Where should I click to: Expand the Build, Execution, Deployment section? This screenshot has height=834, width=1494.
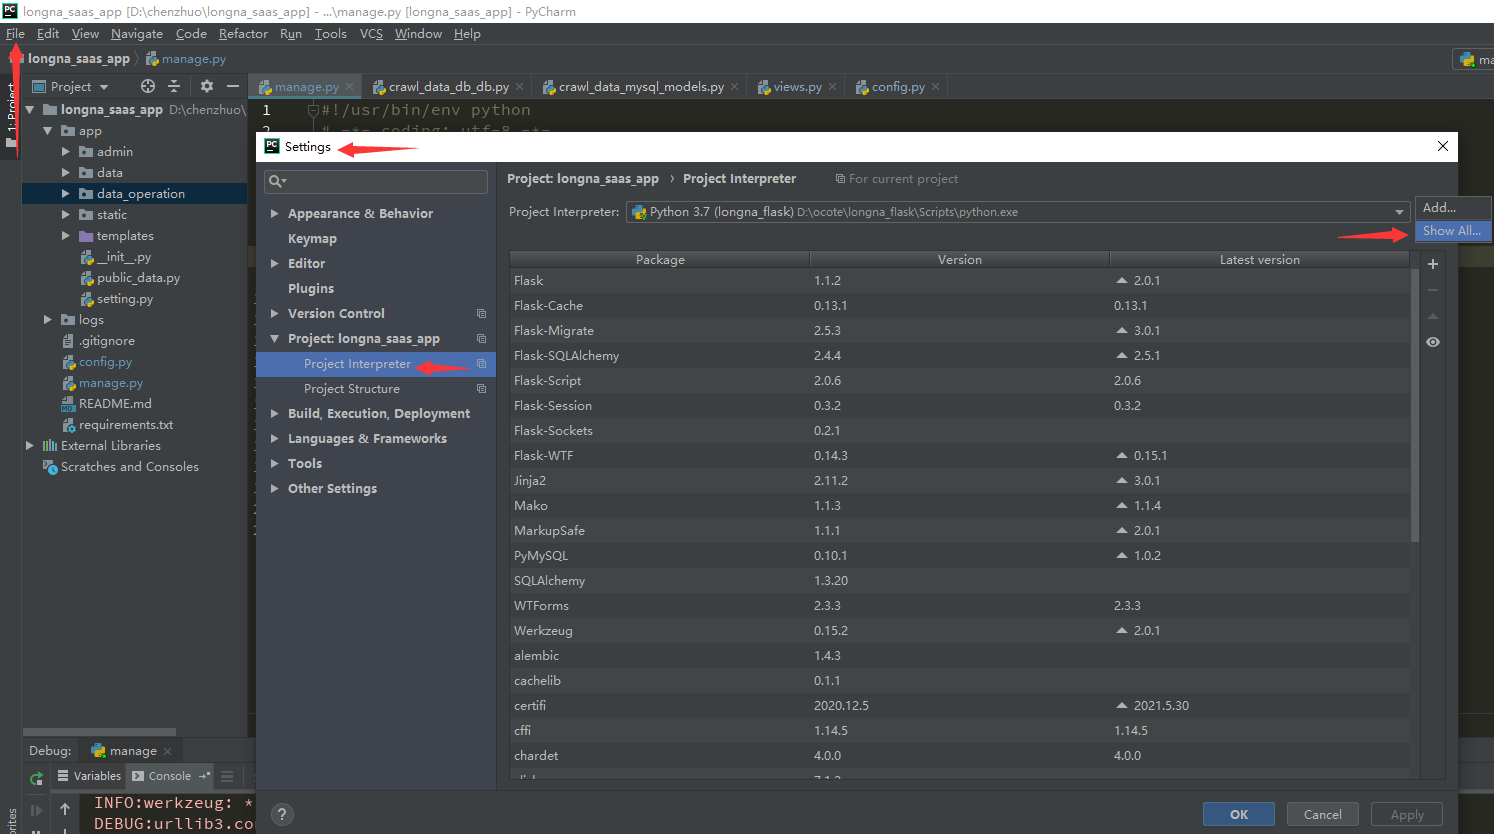tap(275, 414)
